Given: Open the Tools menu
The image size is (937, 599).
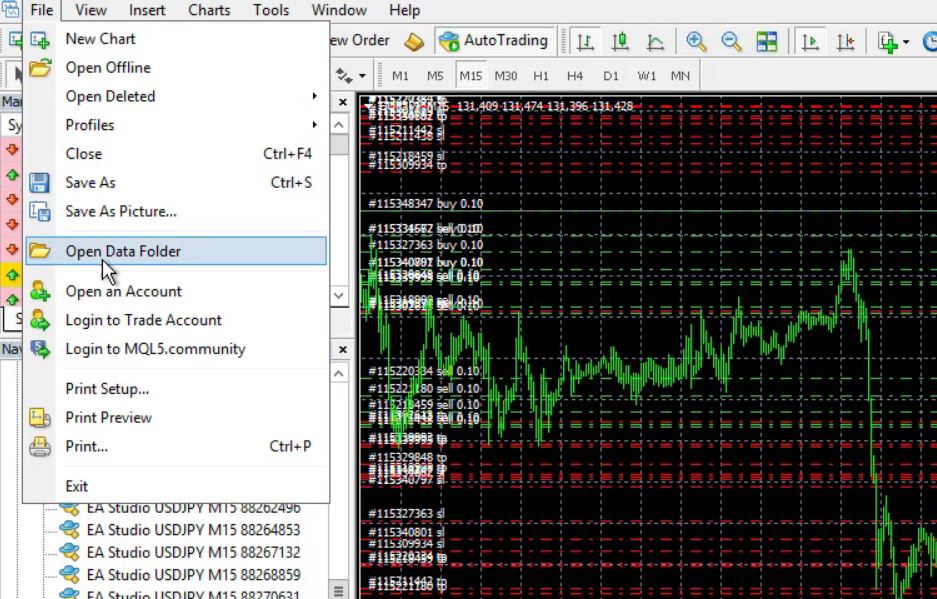Looking at the screenshot, I should (x=271, y=10).
